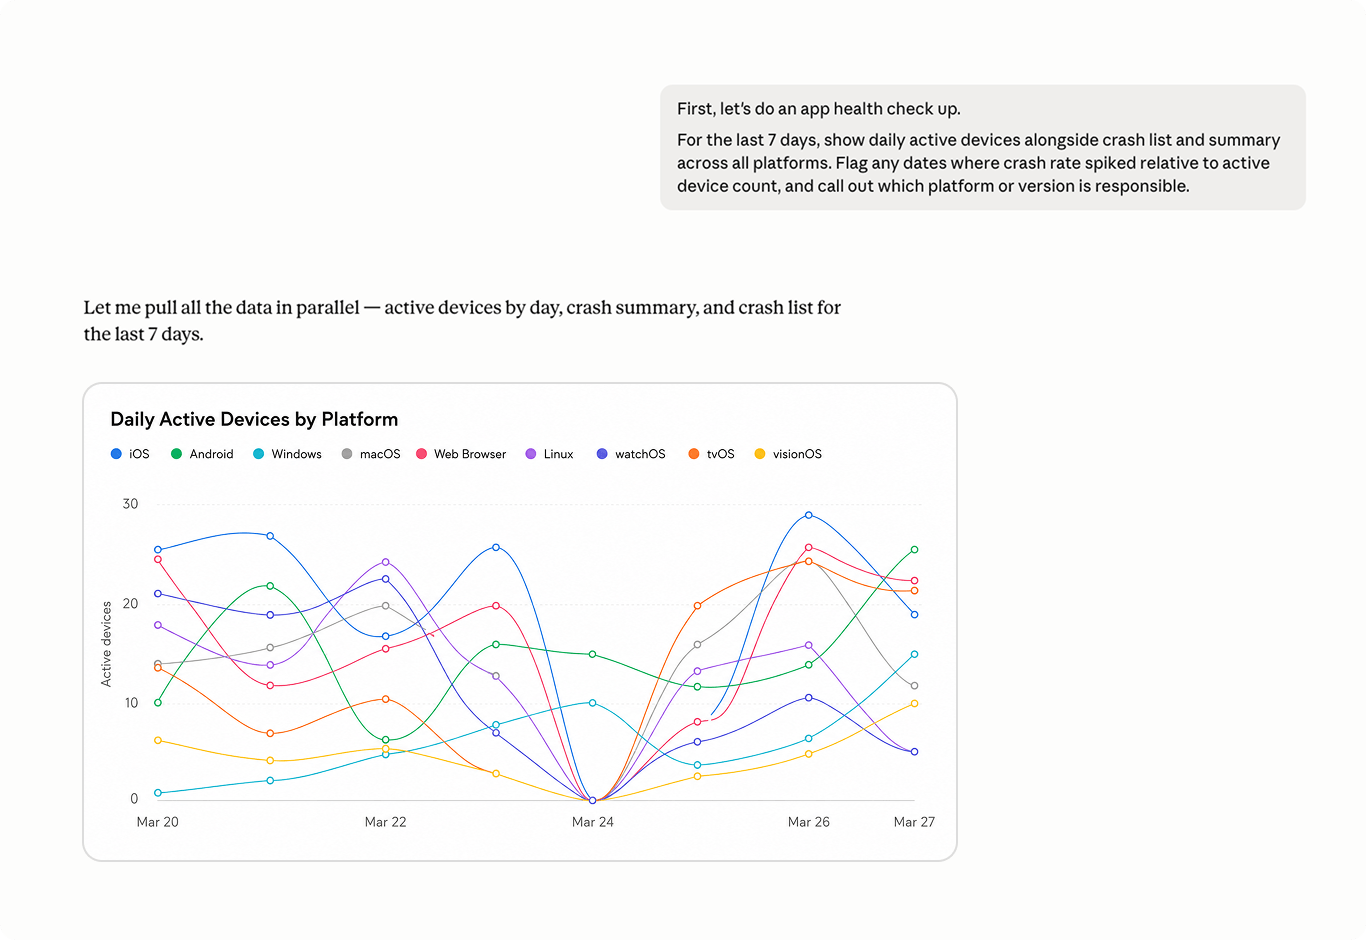This screenshot has width=1366, height=940.
Task: Select Web Browser legend item
Action: [461, 454]
